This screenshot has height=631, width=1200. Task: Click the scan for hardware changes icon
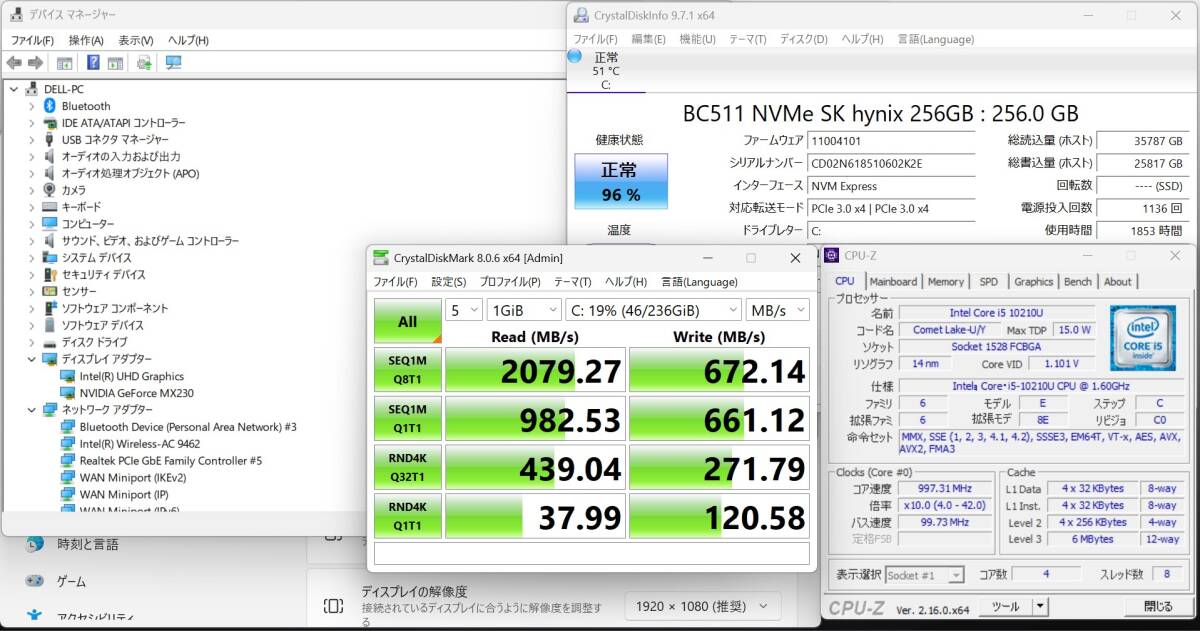(144, 62)
